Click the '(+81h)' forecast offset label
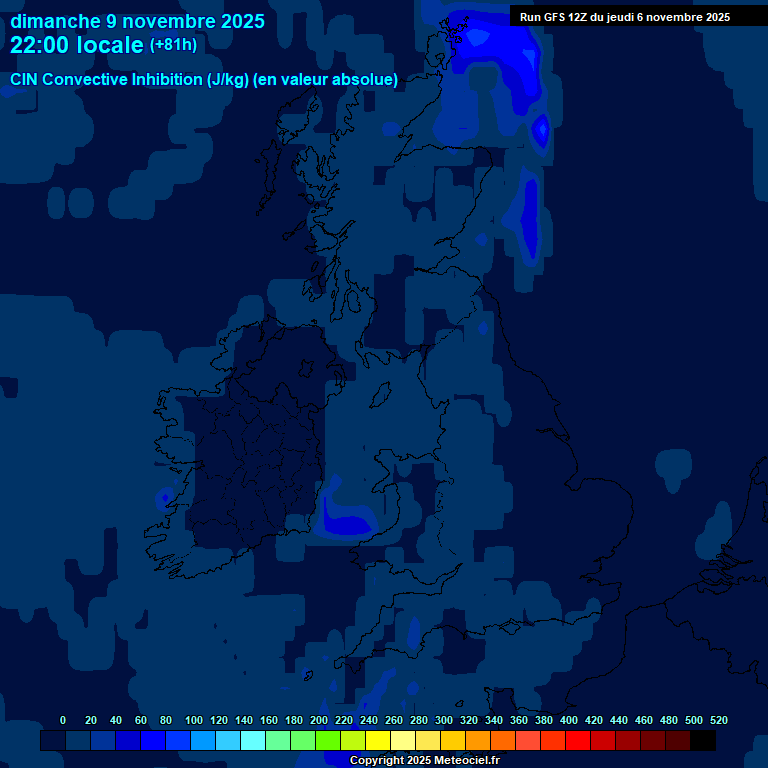Screen dimensions: 768x768 (x=173, y=45)
